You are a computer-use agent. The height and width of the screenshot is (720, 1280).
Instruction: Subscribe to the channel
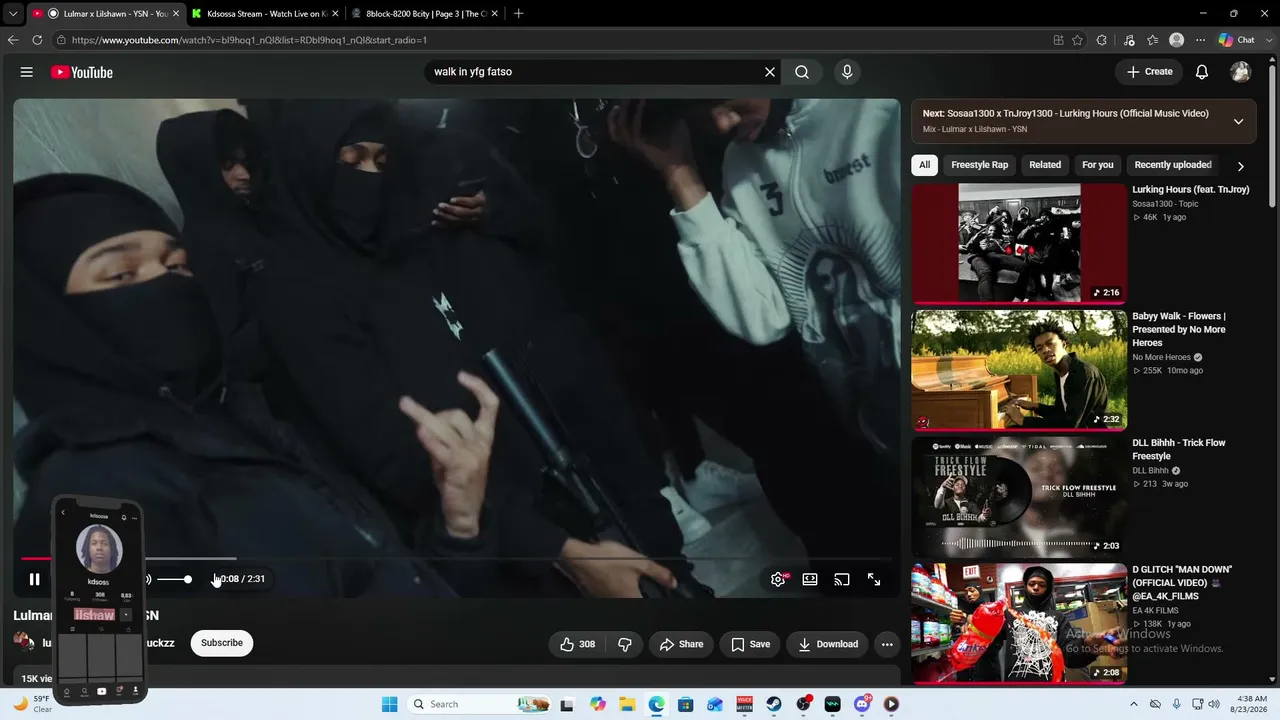click(222, 643)
